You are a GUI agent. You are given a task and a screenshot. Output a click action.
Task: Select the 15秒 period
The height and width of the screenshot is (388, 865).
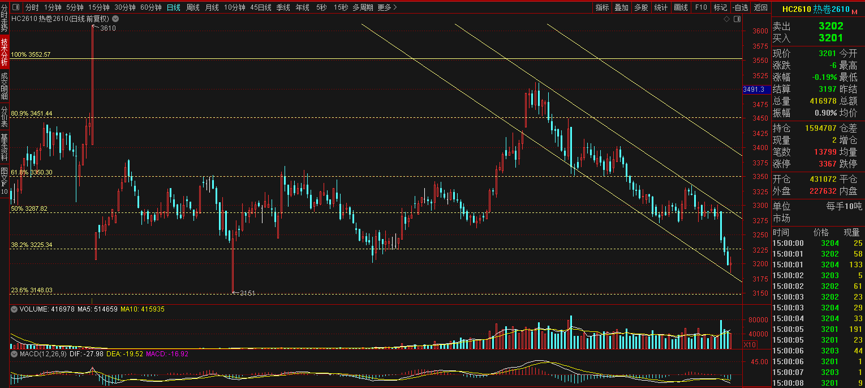coord(340,8)
